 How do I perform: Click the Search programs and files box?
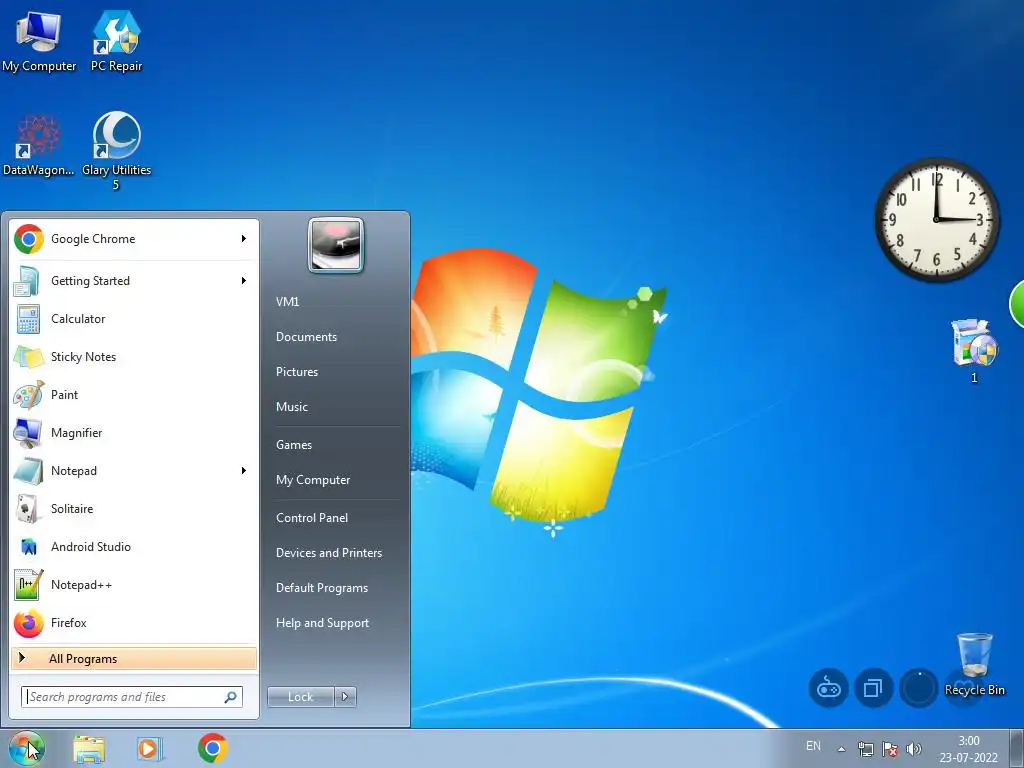(x=132, y=697)
